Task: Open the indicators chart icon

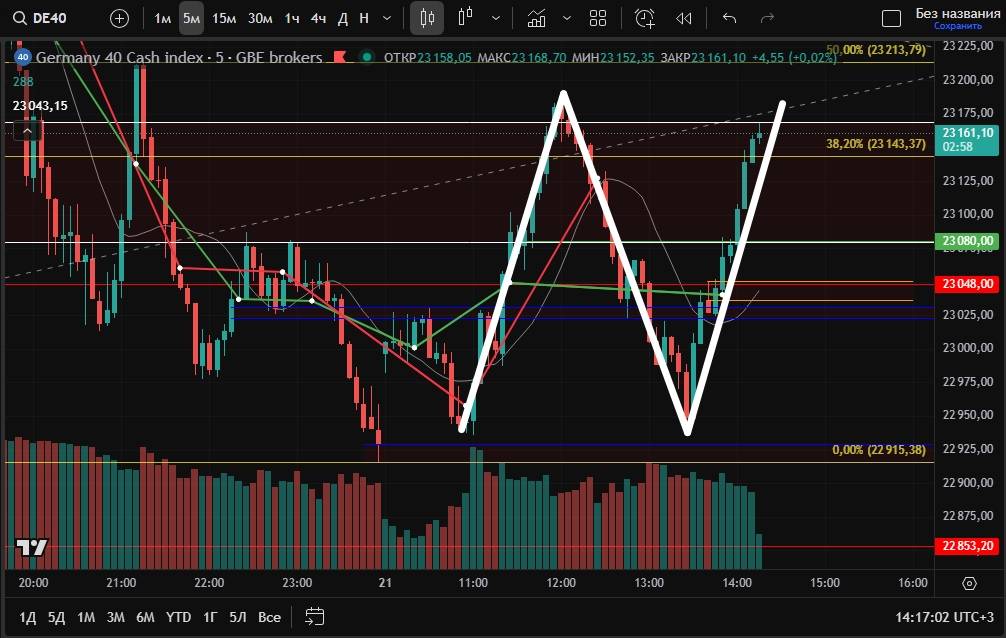Action: click(537, 18)
